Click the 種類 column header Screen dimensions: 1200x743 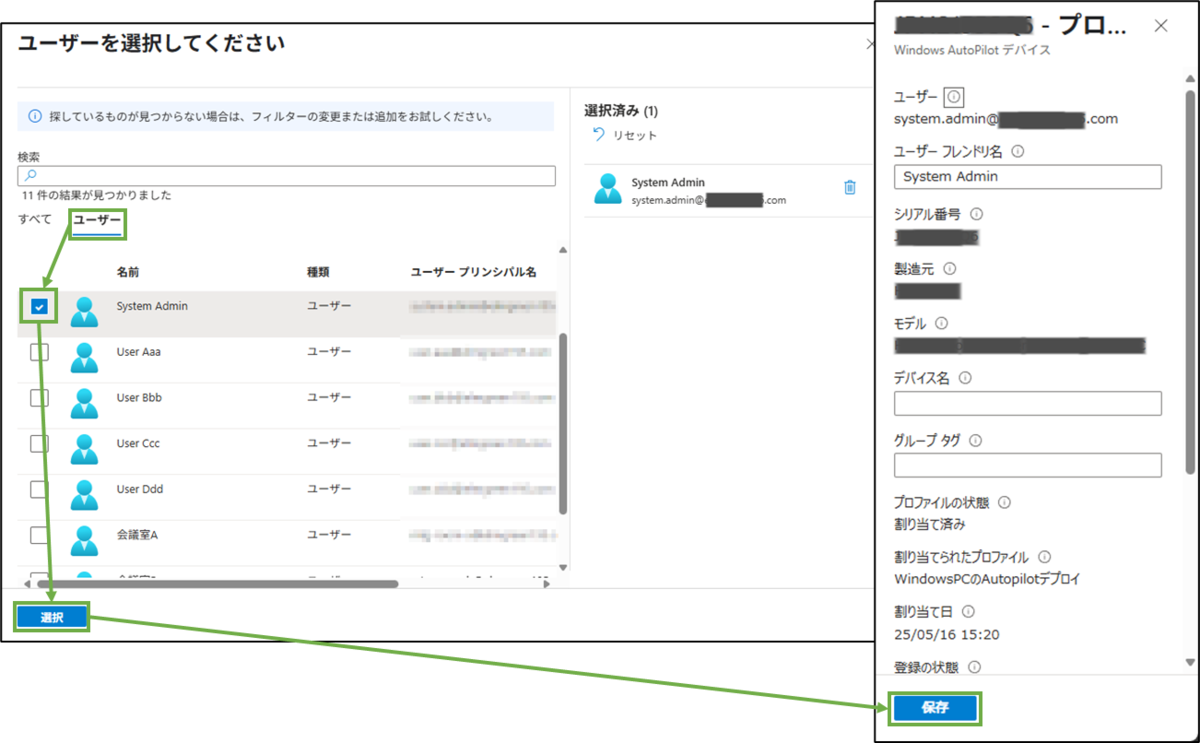coord(318,272)
